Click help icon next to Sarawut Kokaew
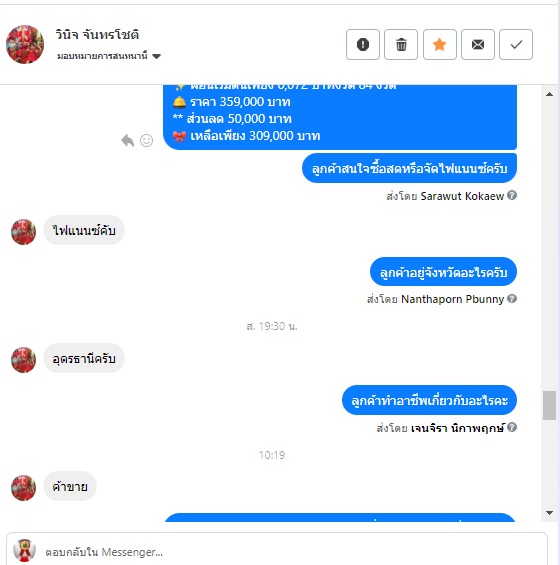This screenshot has height=565, width=560. click(512, 195)
